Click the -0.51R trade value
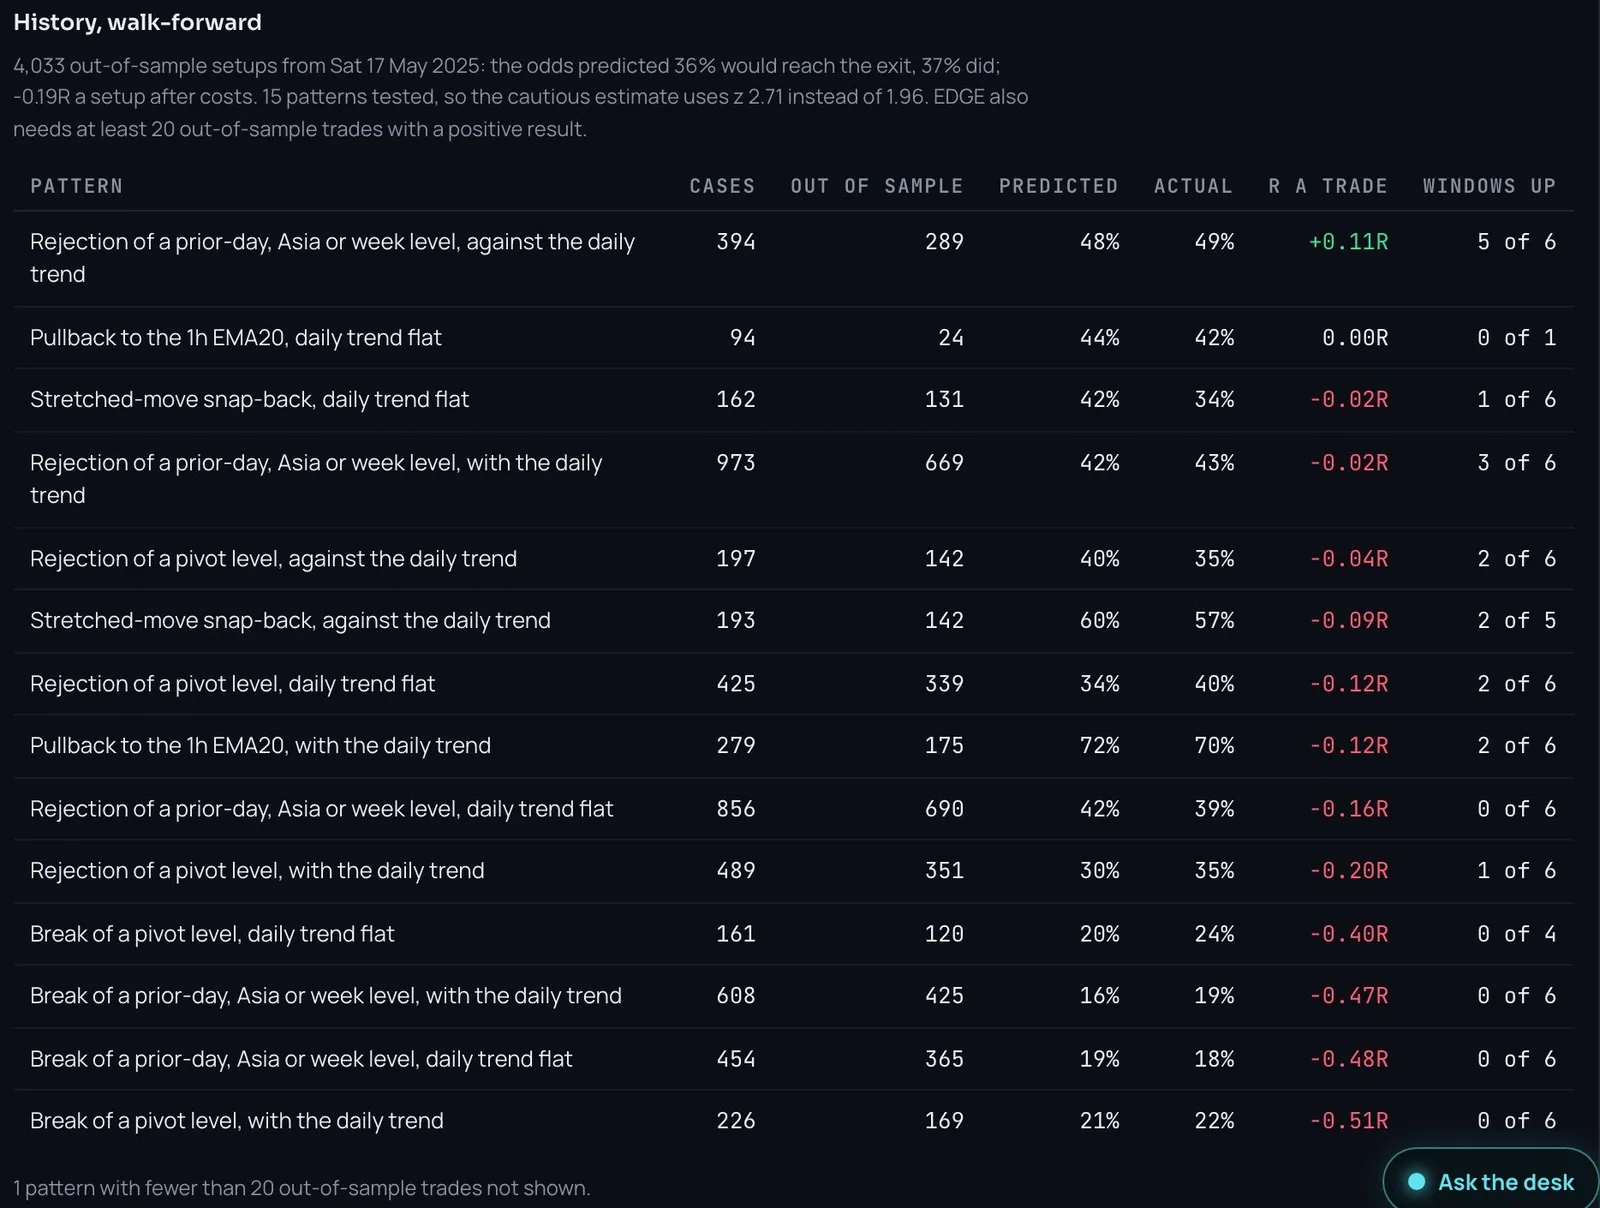Screen dimensions: 1600x1208 (1348, 1121)
